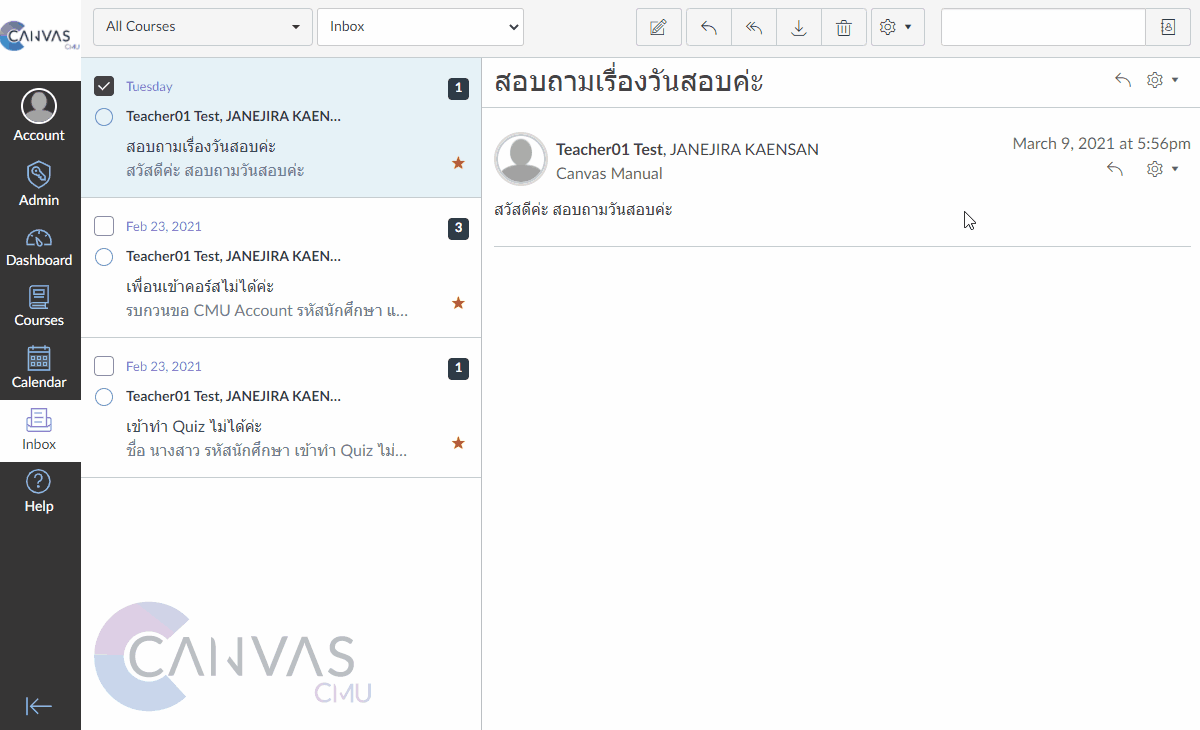Delete conversation using the trash icon
Viewport: 1200px width, 730px height.
coord(843,28)
